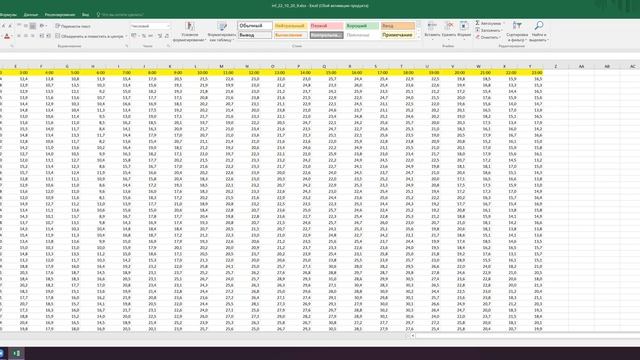Expand Объединить и поместить в центре arrow

(x=127, y=36)
